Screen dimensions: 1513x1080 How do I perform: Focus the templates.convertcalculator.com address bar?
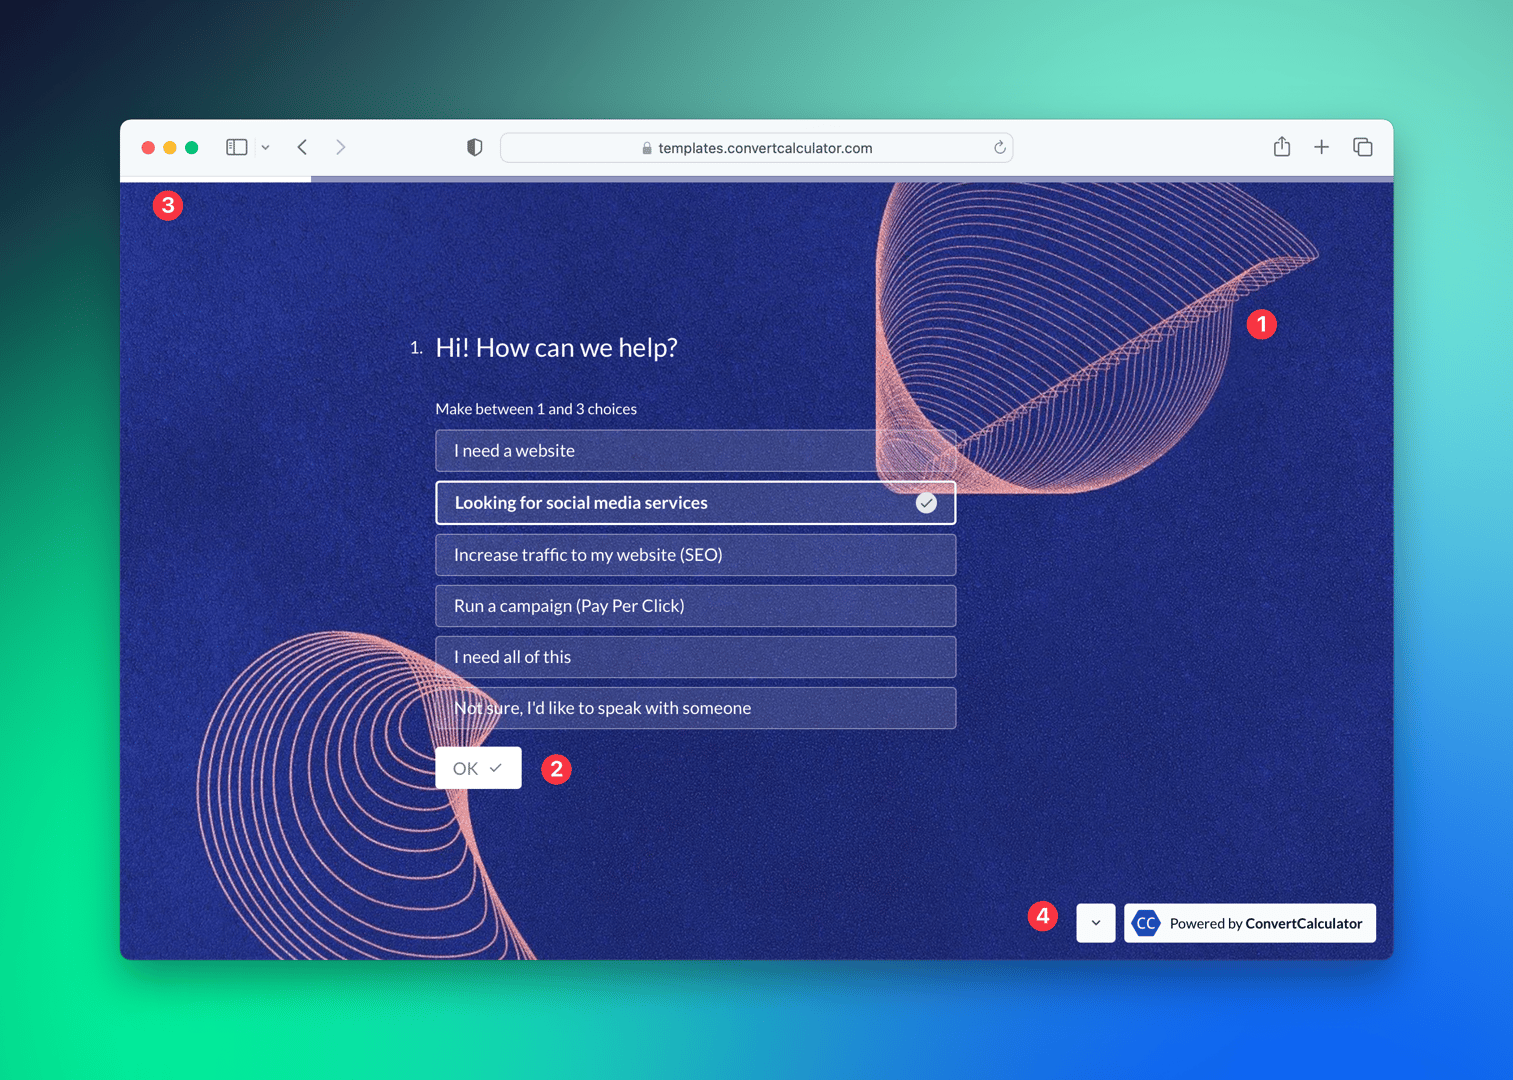(756, 148)
